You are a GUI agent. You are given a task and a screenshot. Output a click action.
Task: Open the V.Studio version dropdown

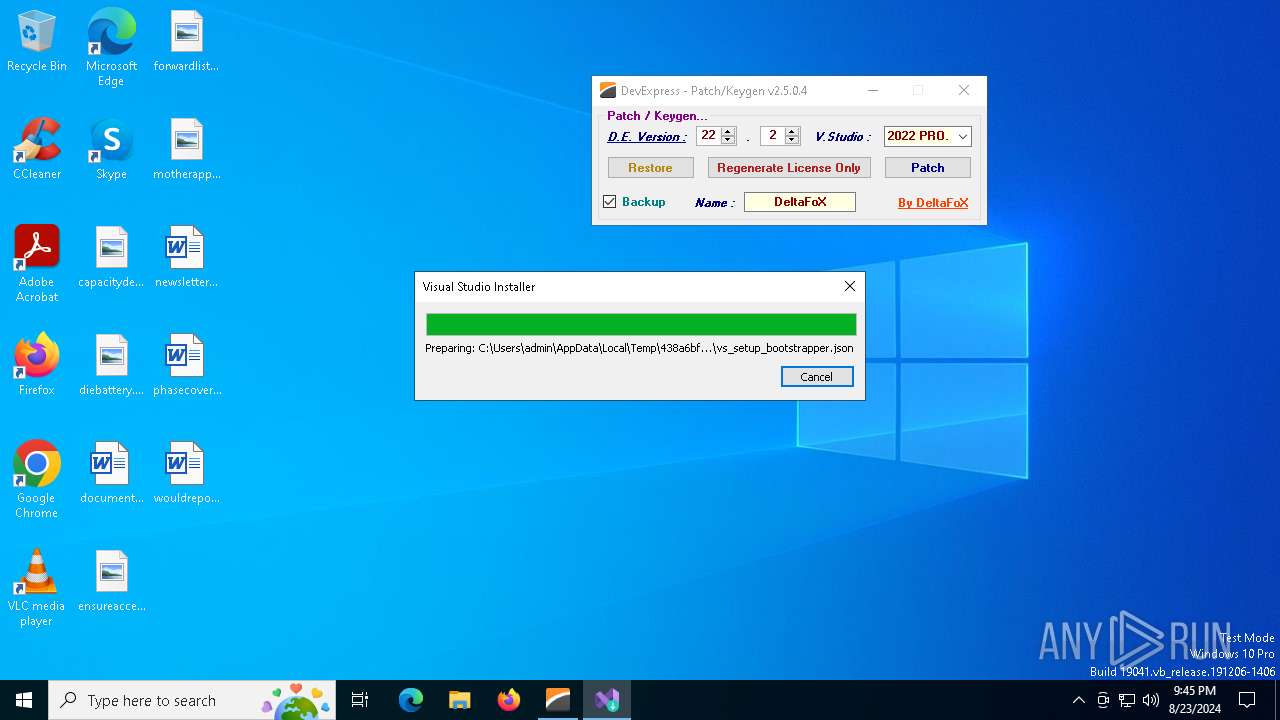click(x=963, y=136)
